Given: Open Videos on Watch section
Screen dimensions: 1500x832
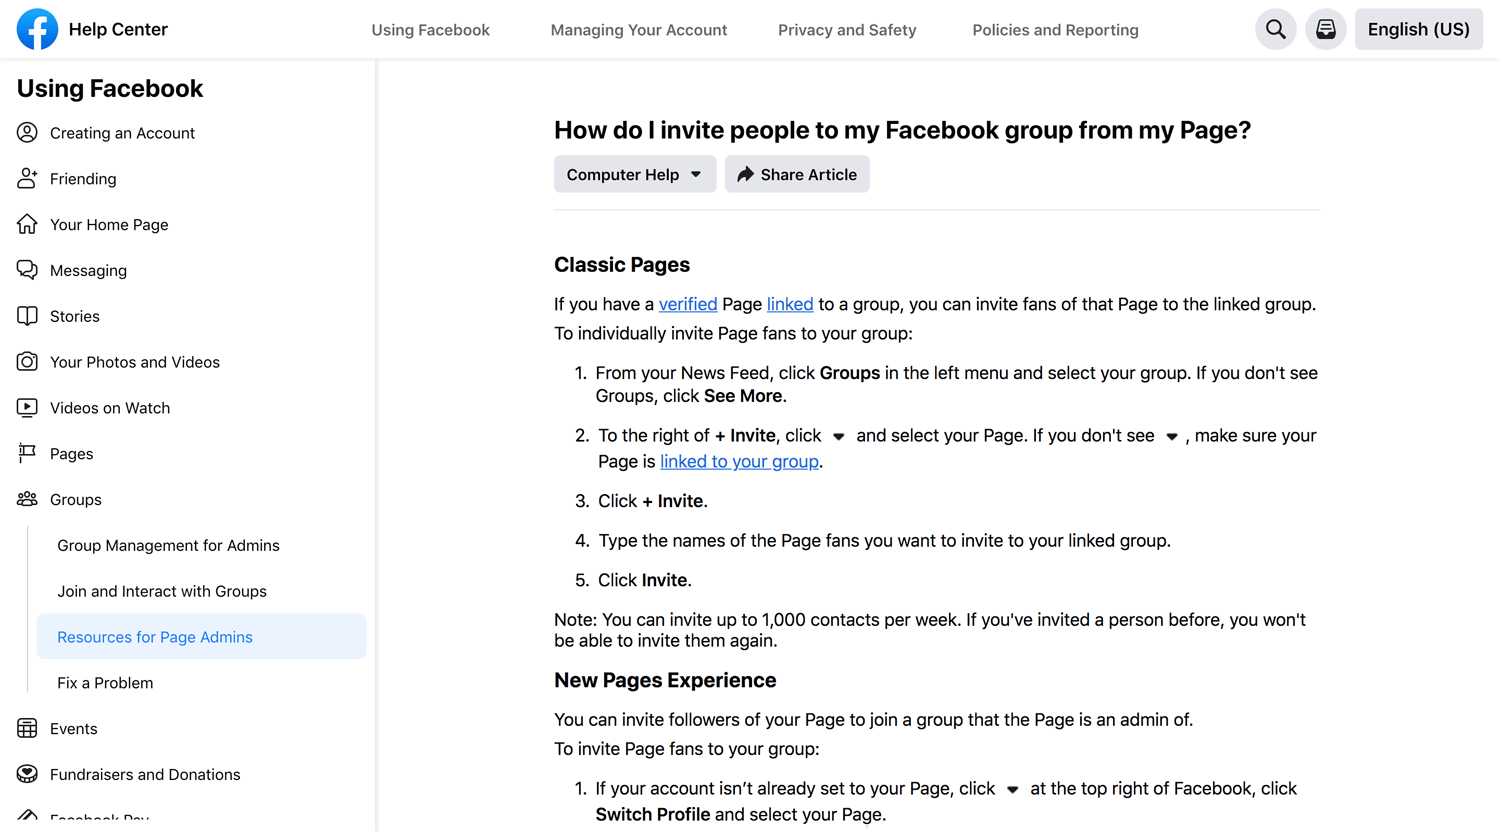Looking at the screenshot, I should click(110, 408).
